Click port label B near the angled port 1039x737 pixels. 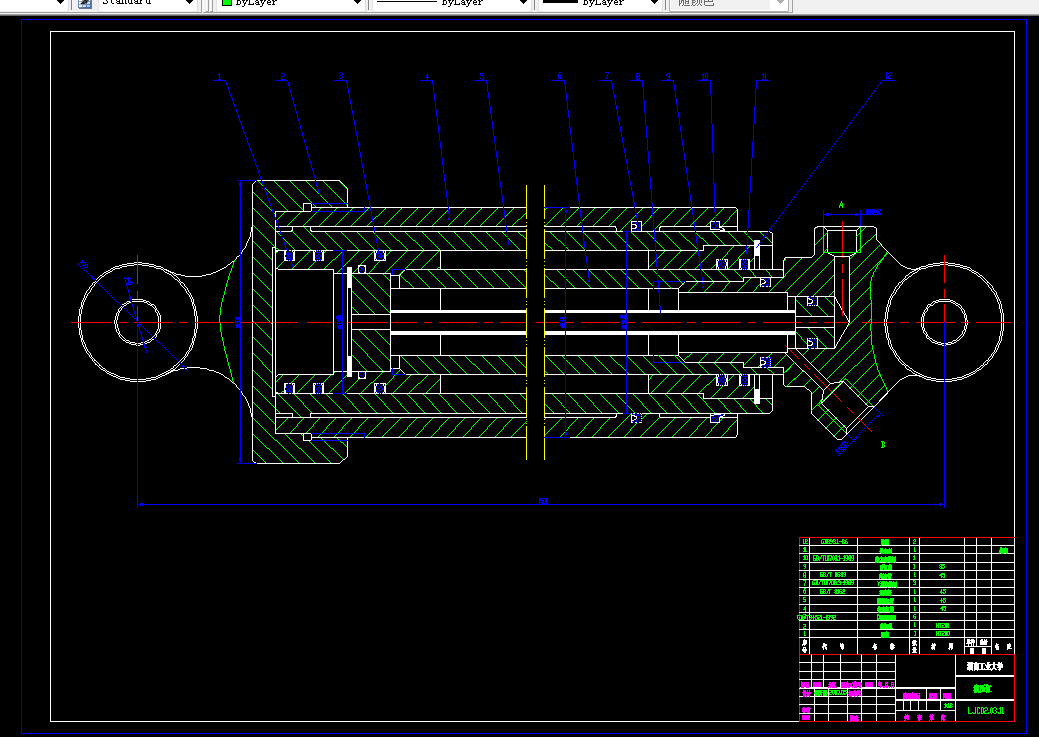pos(883,445)
